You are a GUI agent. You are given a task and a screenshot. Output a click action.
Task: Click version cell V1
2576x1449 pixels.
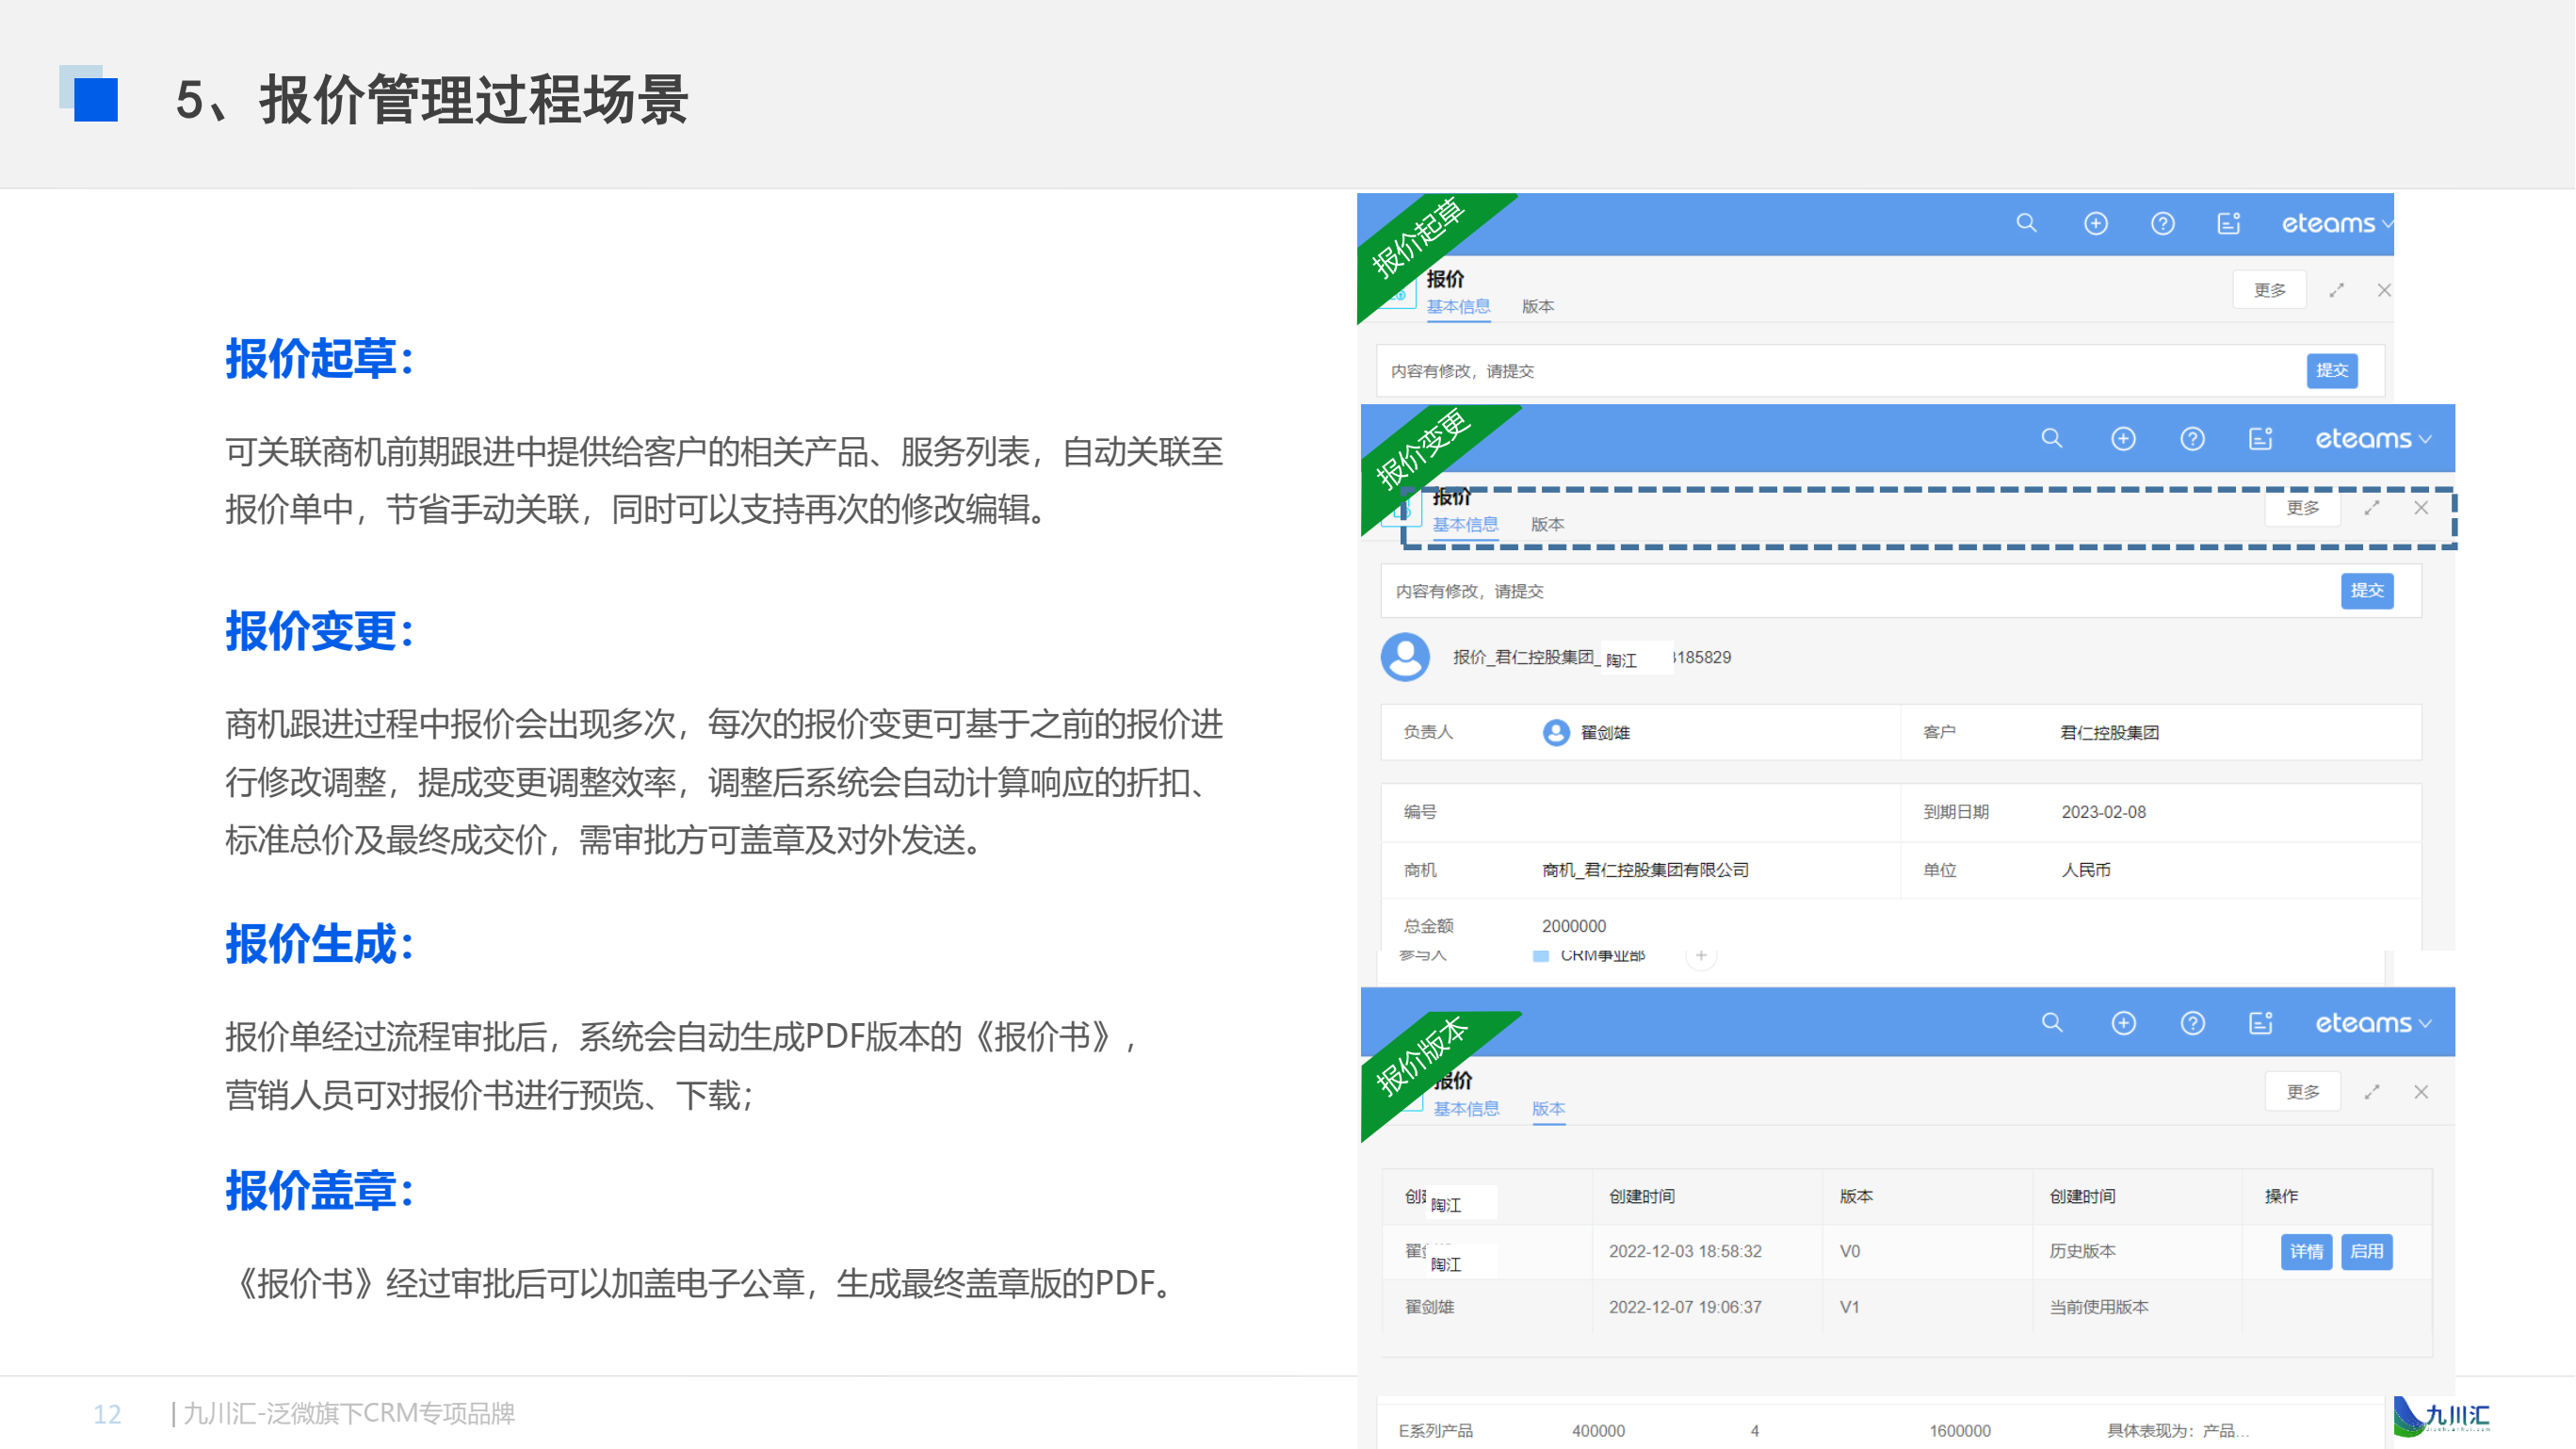[1849, 1307]
